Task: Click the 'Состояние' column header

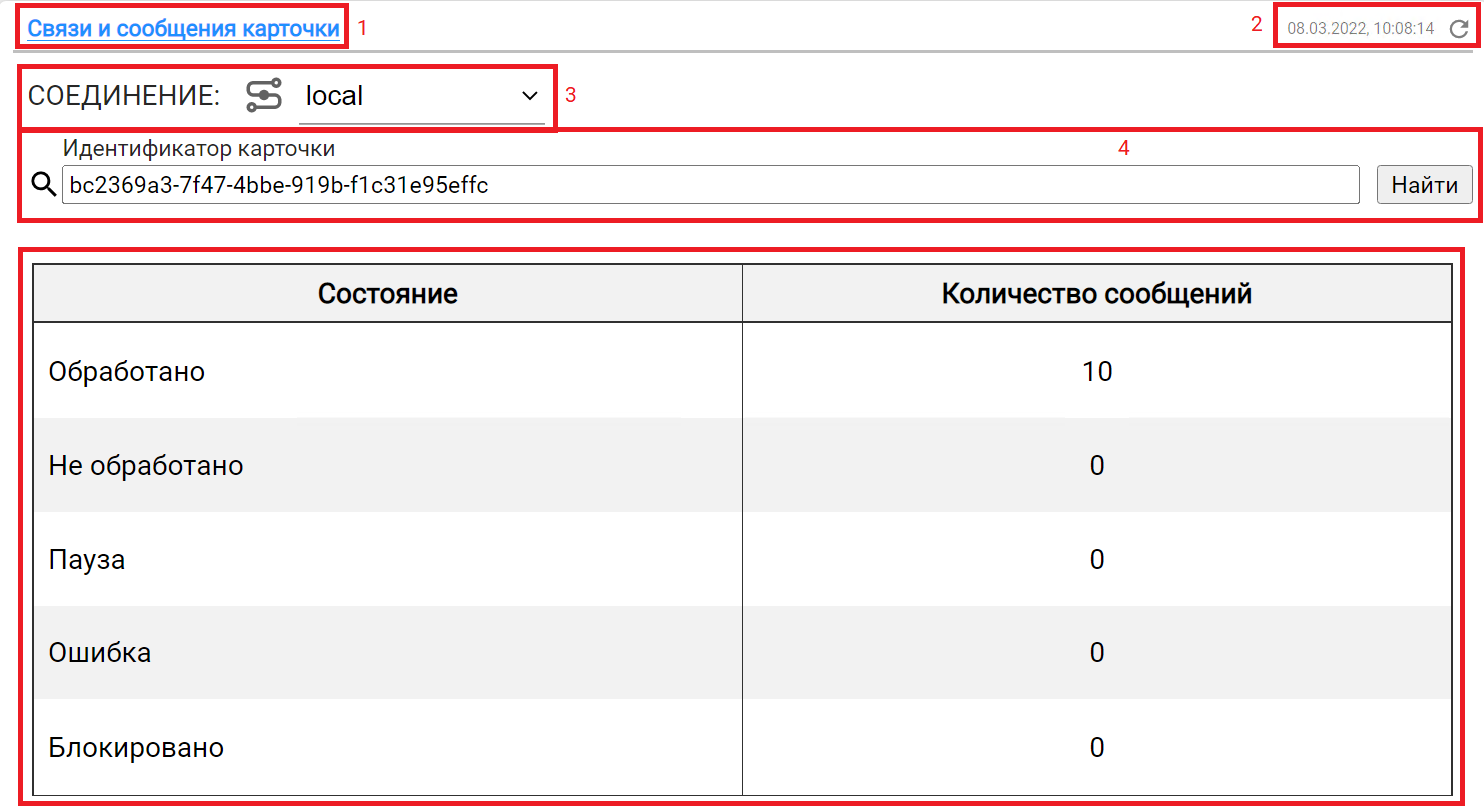Action: (387, 292)
